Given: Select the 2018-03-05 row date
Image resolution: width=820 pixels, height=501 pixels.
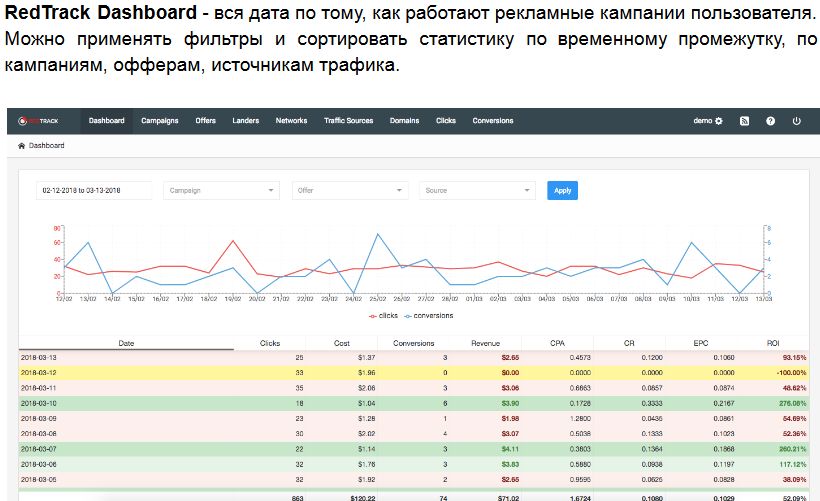Looking at the screenshot, I should (x=39, y=480).
